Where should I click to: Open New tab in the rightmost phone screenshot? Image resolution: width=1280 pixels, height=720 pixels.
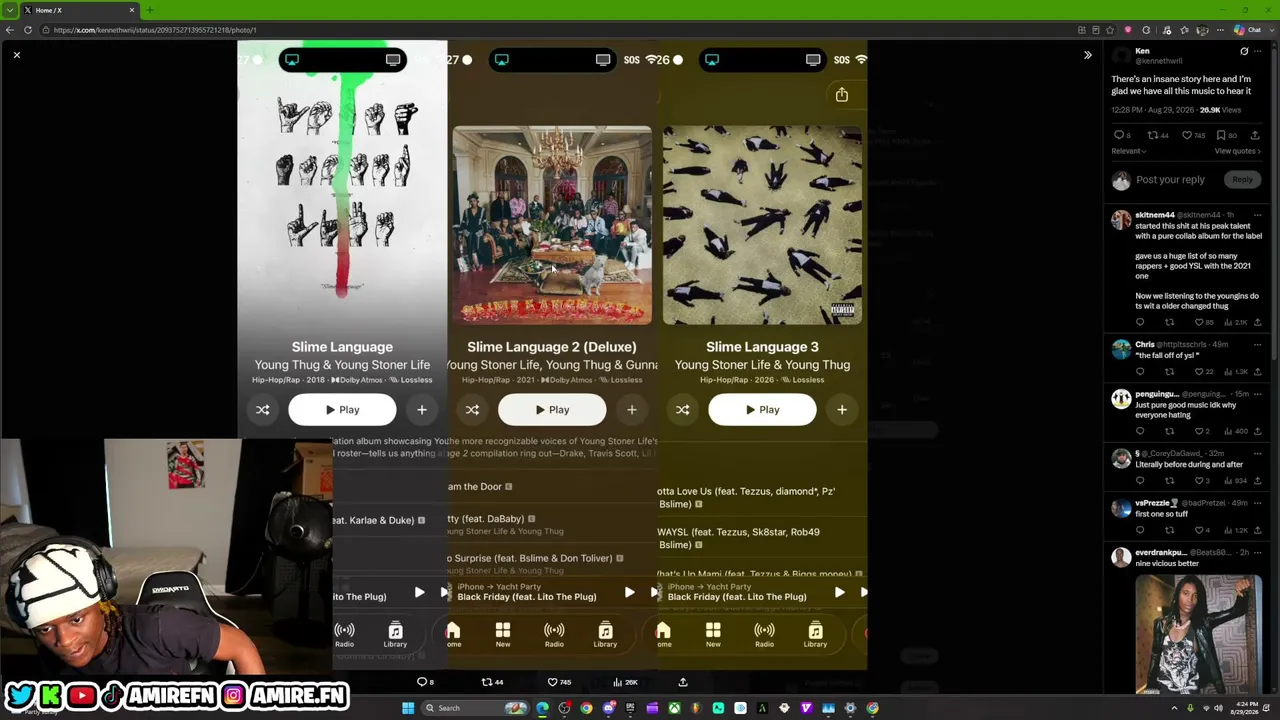713,635
